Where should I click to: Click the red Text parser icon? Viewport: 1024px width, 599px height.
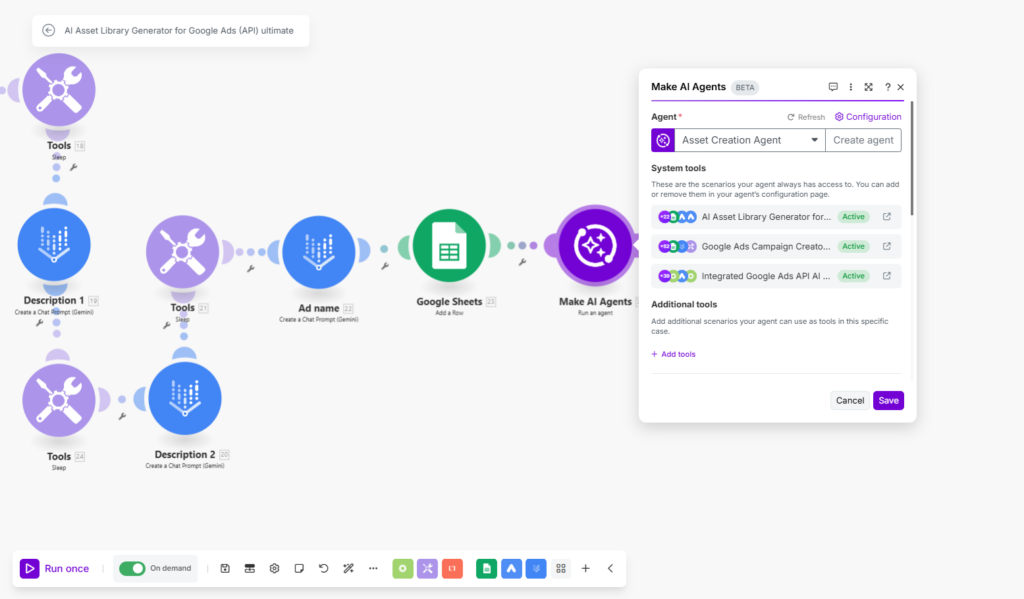coord(453,569)
